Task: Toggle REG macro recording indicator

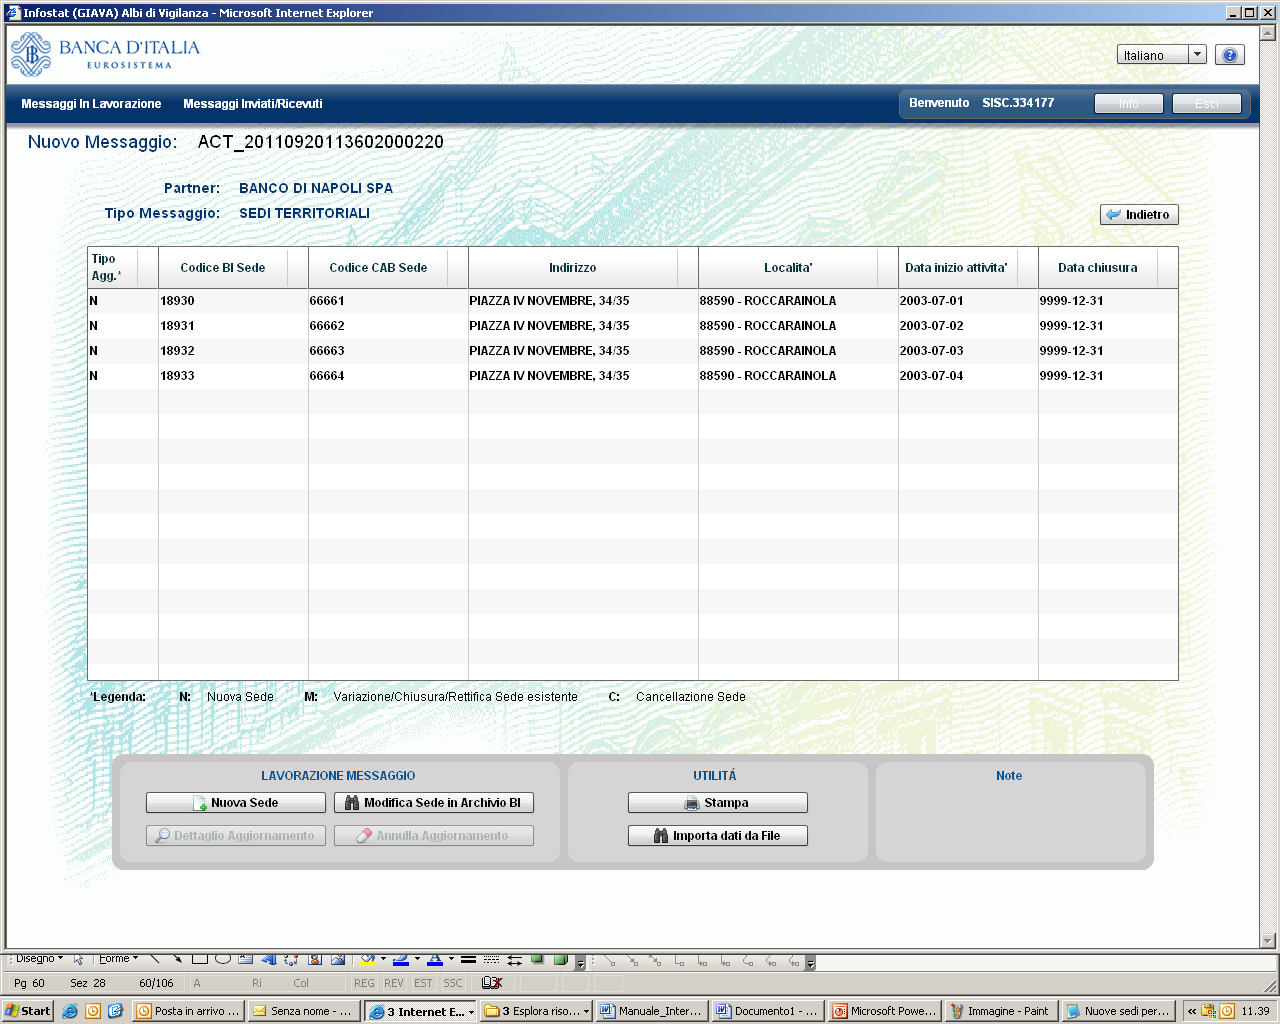Action: coord(364,983)
